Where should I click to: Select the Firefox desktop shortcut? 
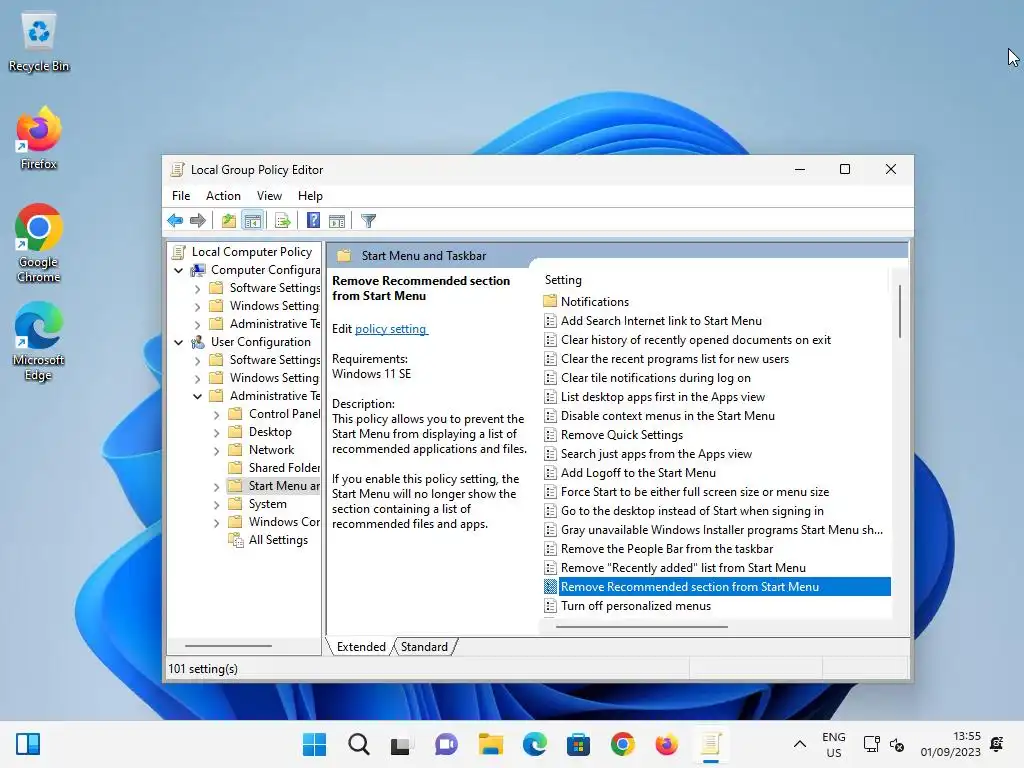pos(39,138)
